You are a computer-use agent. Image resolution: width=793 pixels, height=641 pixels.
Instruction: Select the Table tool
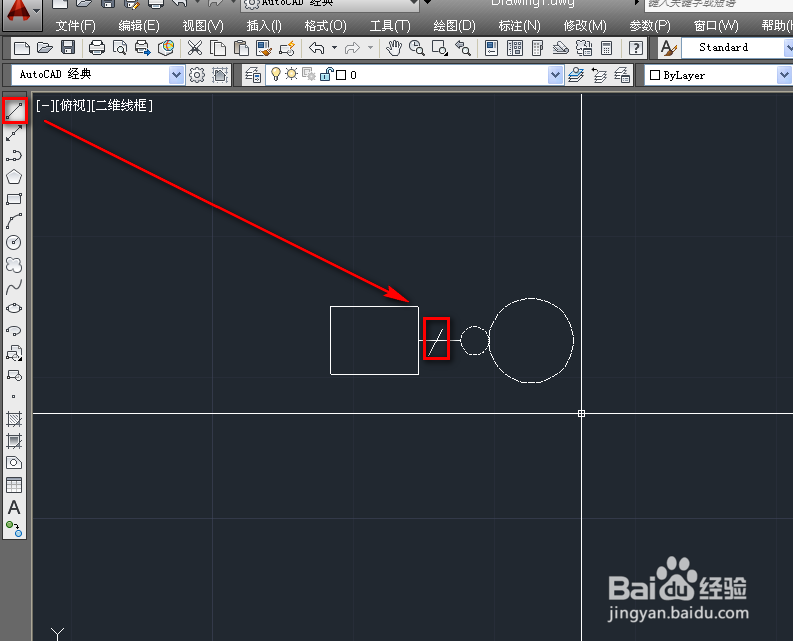pyautogui.click(x=14, y=485)
